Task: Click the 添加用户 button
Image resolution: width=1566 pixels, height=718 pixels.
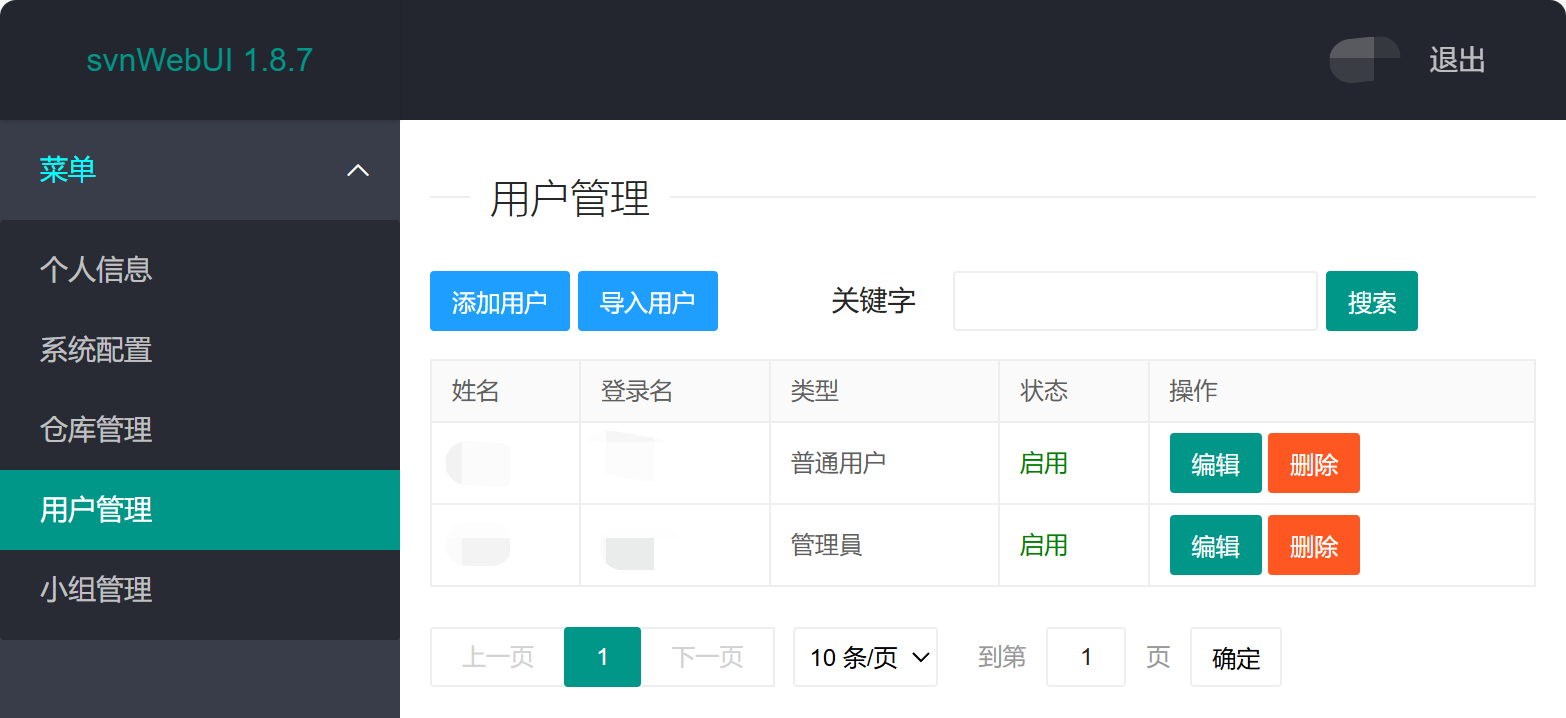Action: coord(499,301)
